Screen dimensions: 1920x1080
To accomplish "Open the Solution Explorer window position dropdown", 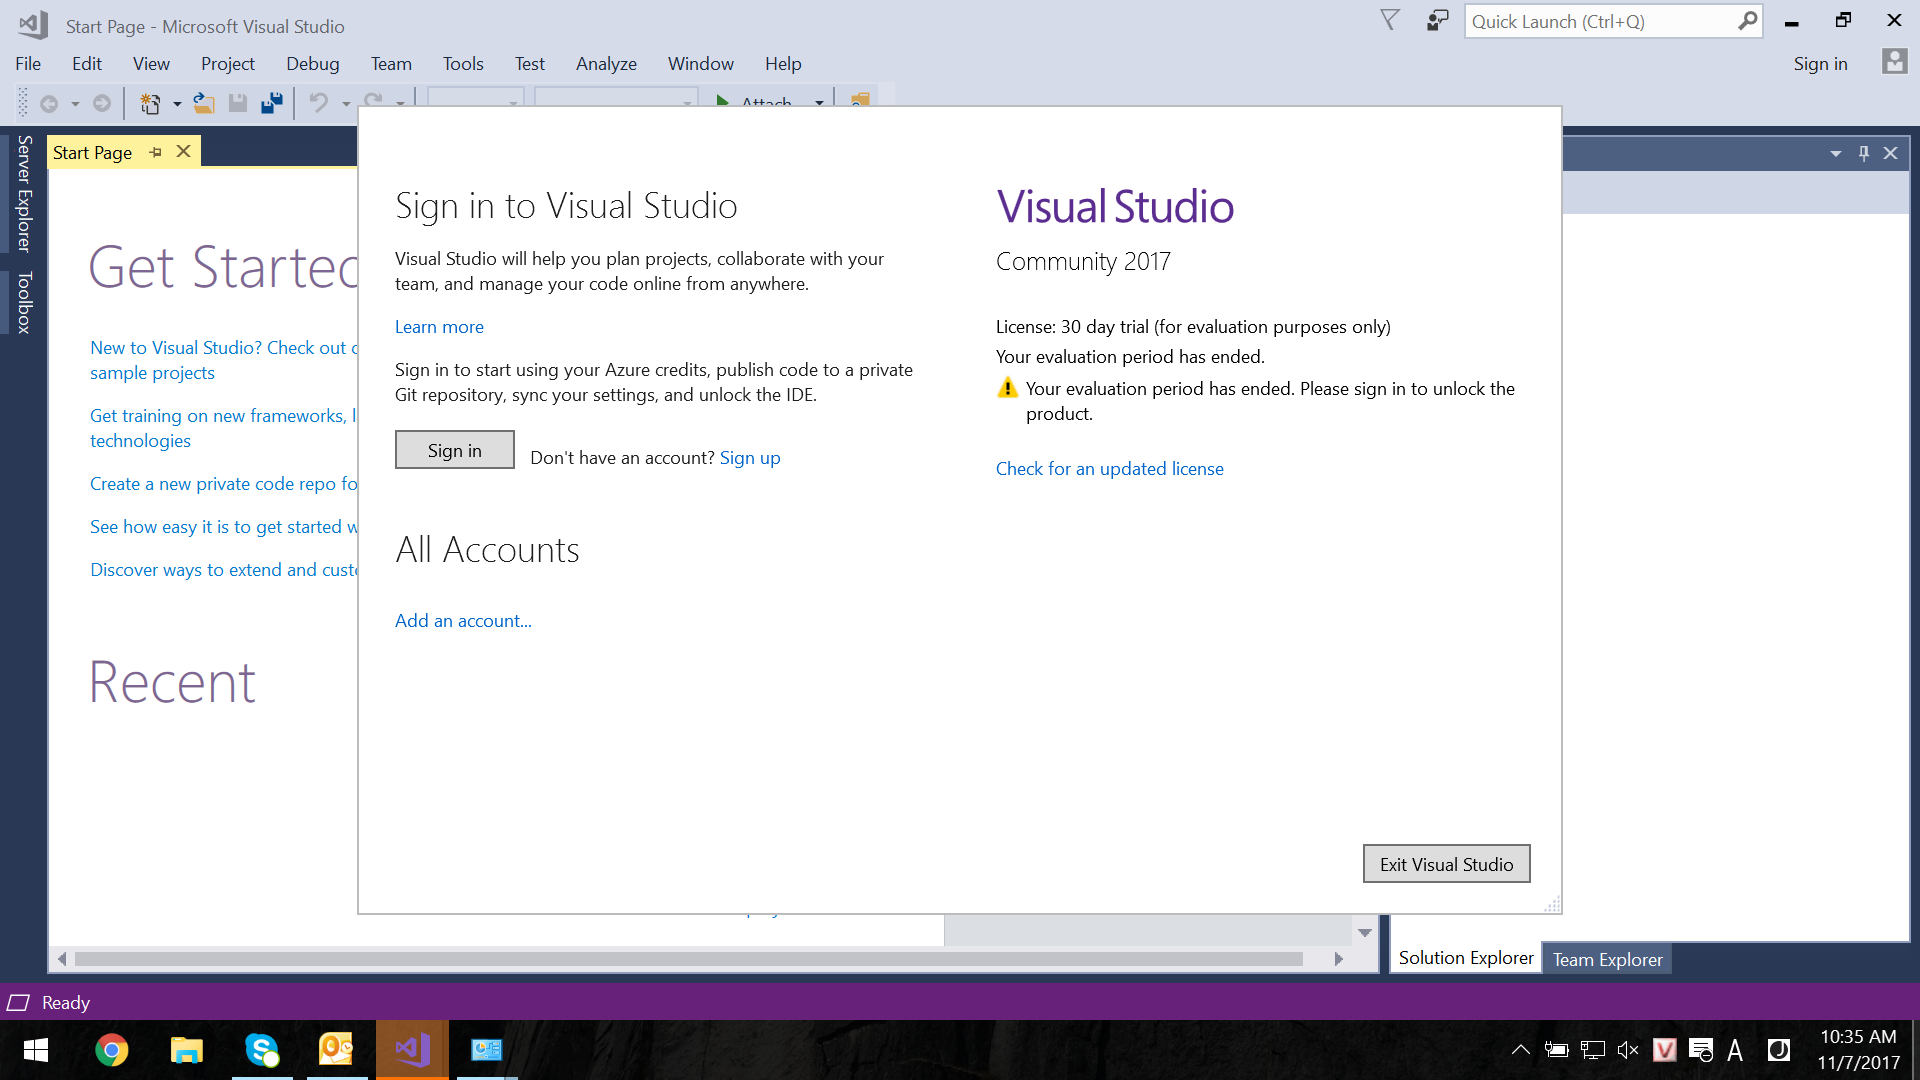I will (x=1836, y=153).
